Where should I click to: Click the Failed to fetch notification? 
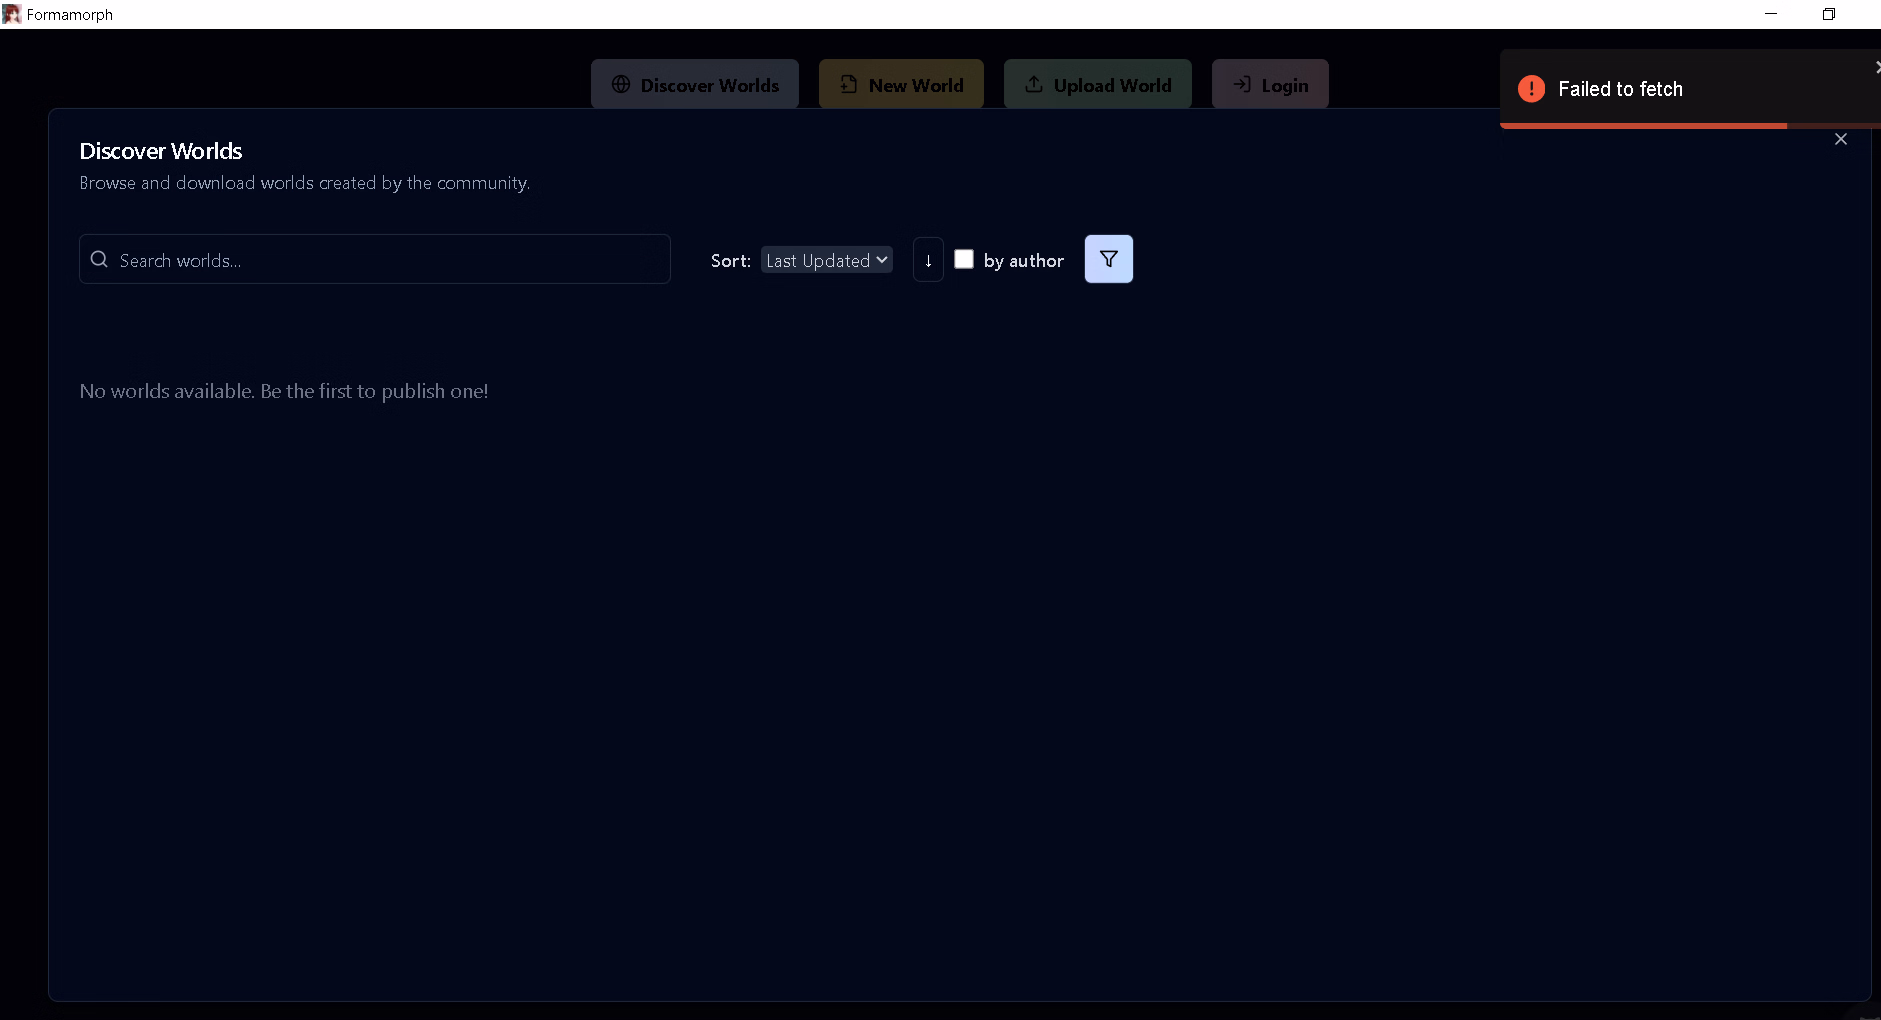click(1690, 89)
